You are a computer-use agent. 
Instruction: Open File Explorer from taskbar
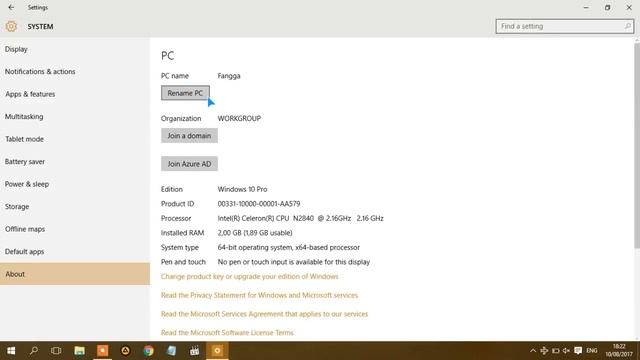(79, 351)
